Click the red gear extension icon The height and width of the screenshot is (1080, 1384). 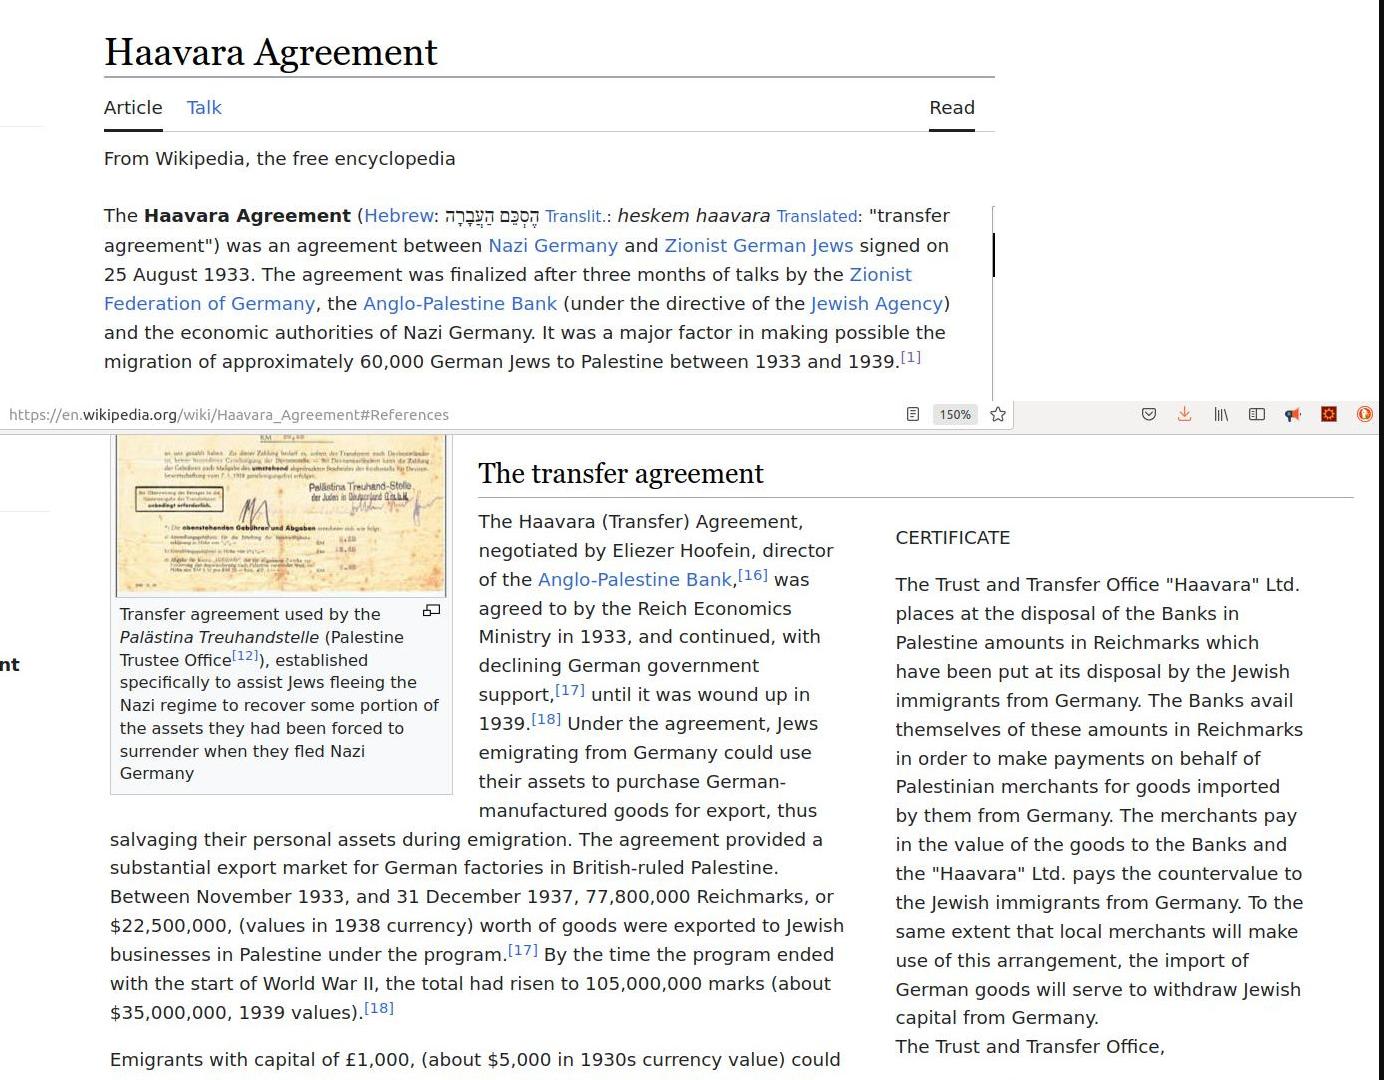[1329, 414]
